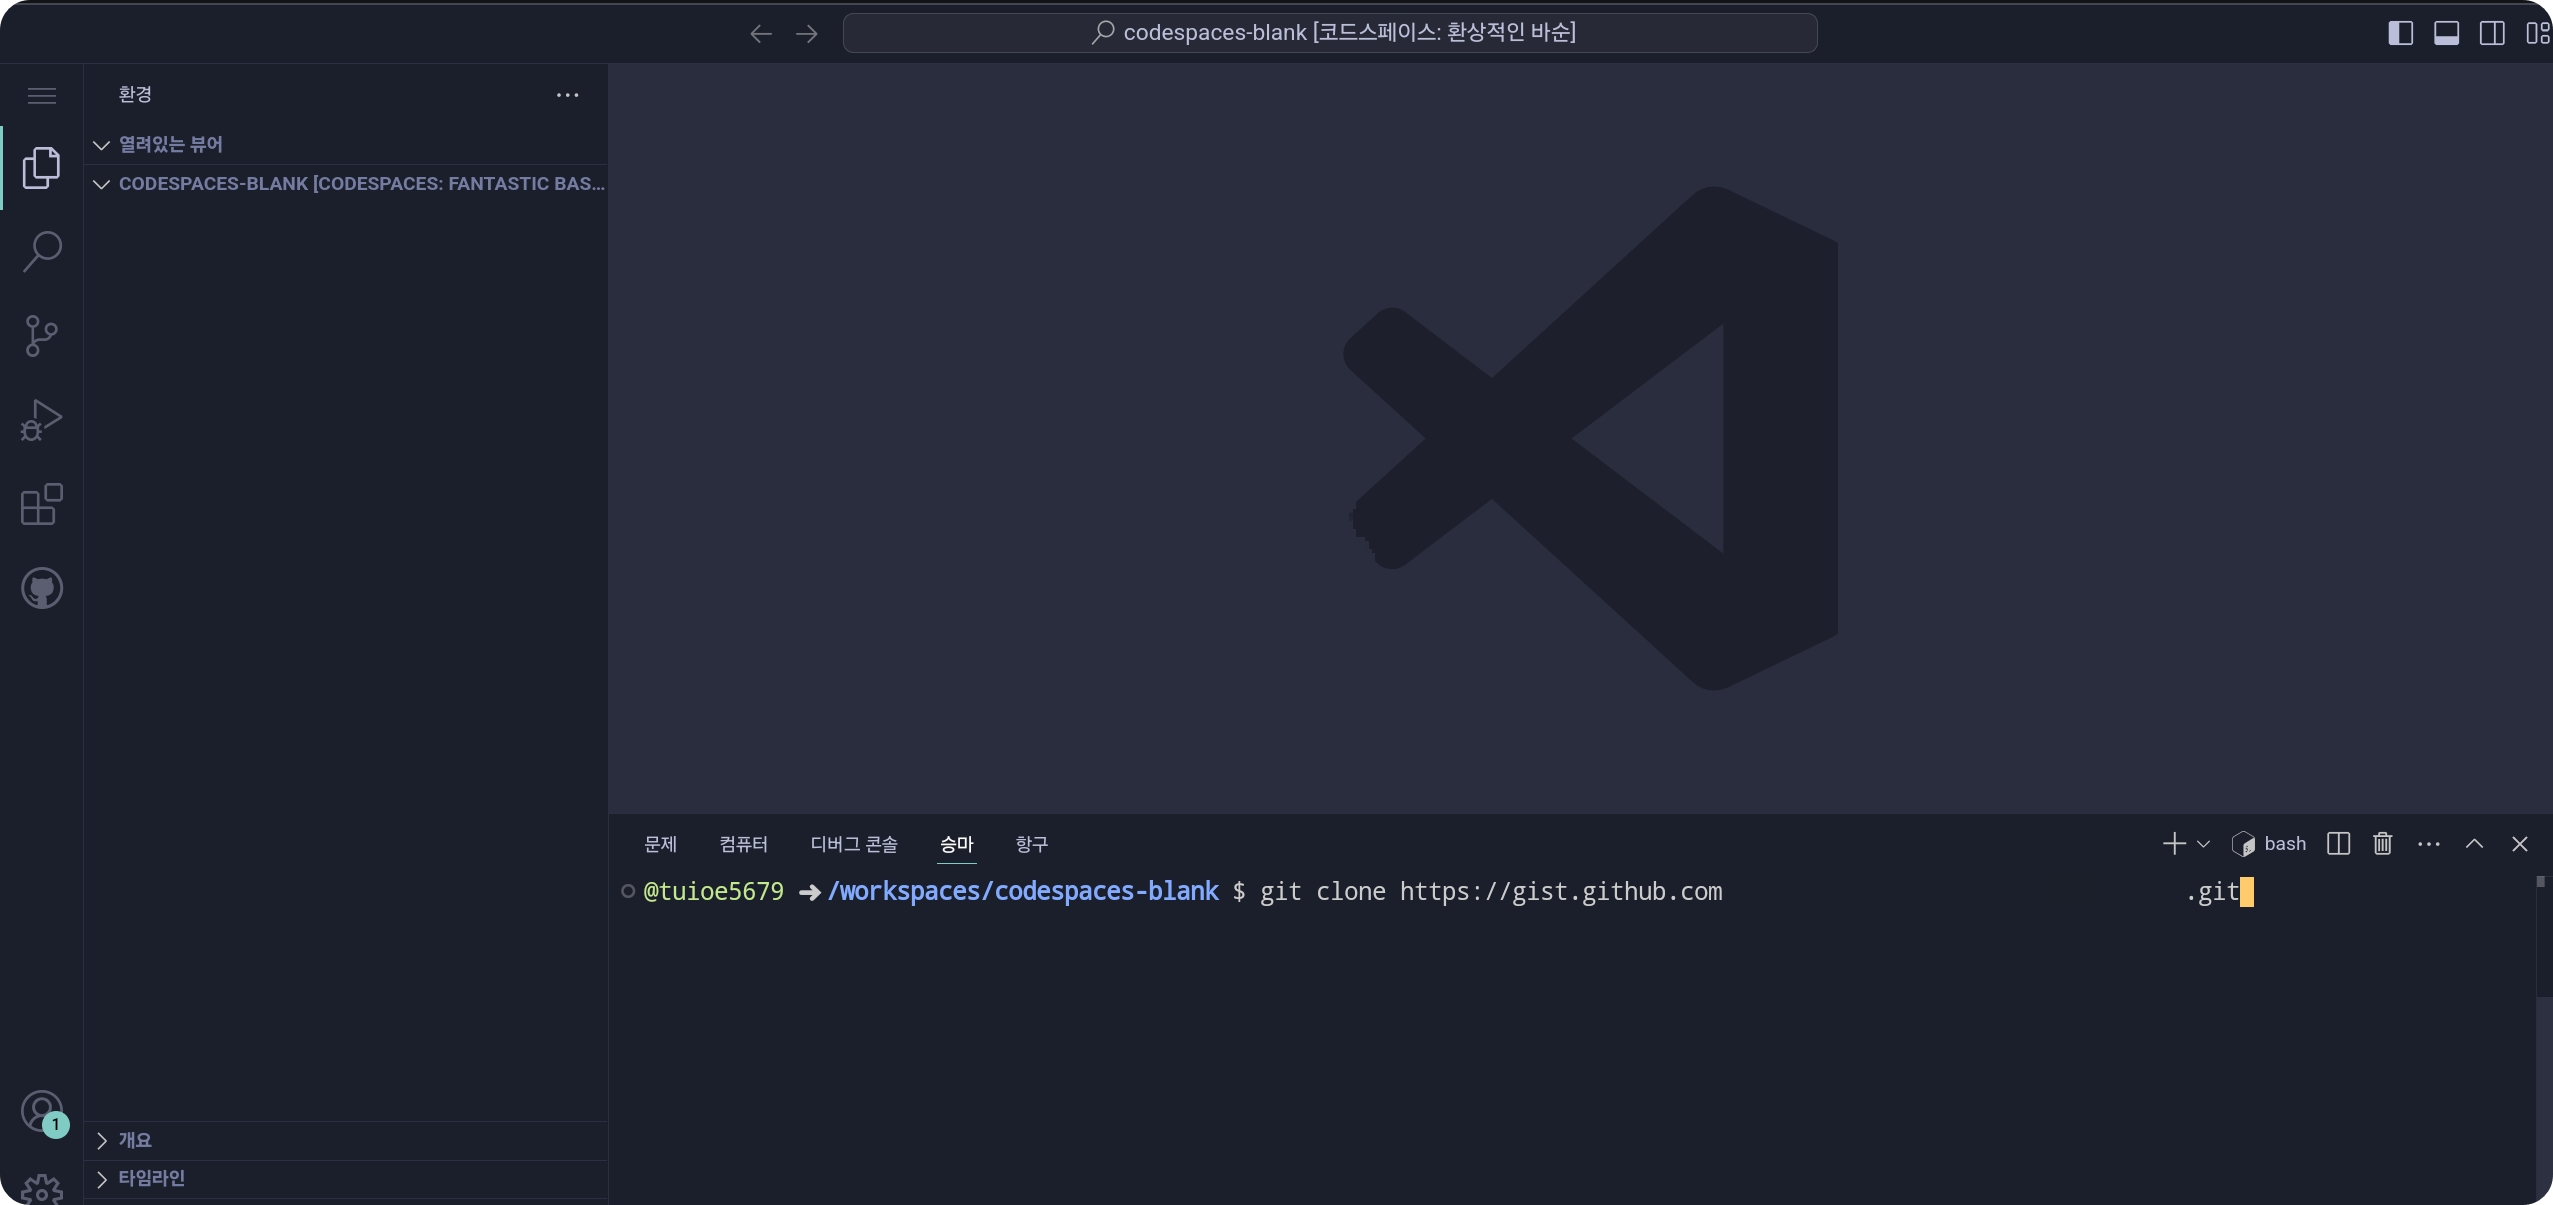Viewport: 2553px width, 1205px height.
Task: Delete terminal using trash icon
Action: pyautogui.click(x=2383, y=844)
